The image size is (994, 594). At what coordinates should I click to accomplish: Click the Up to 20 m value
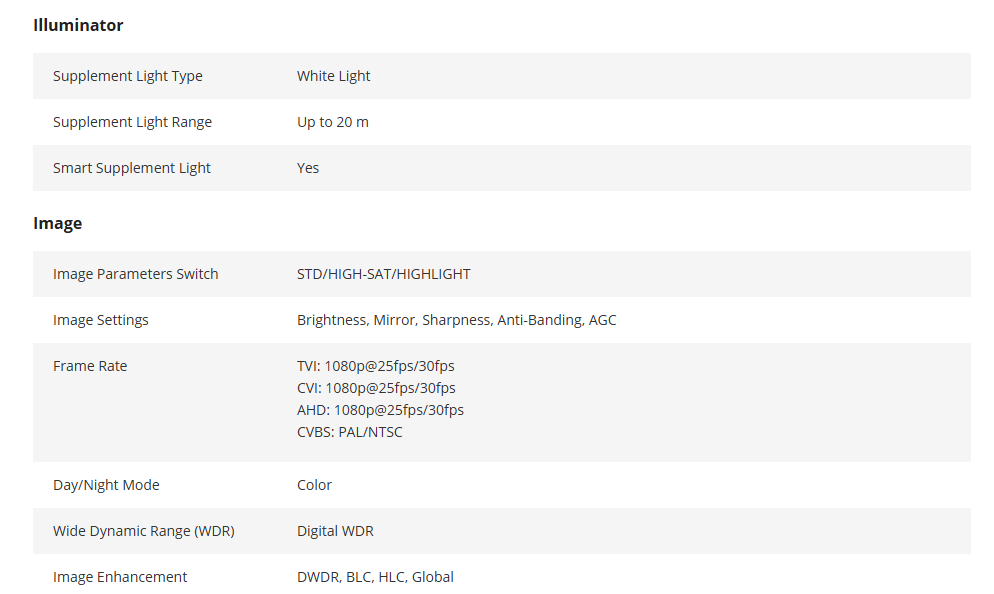click(x=333, y=122)
